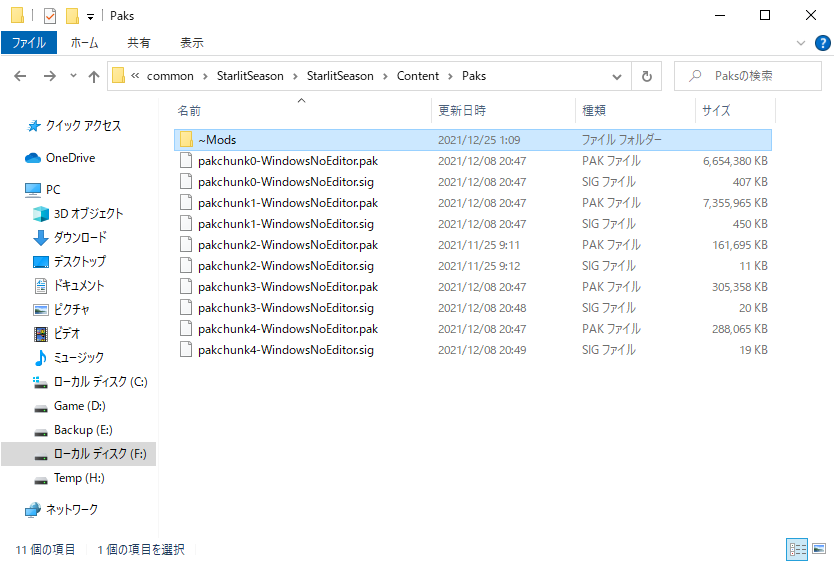This screenshot has height=562, width=835.
Task: Switch to details view icon
Action: pyautogui.click(x=797, y=549)
